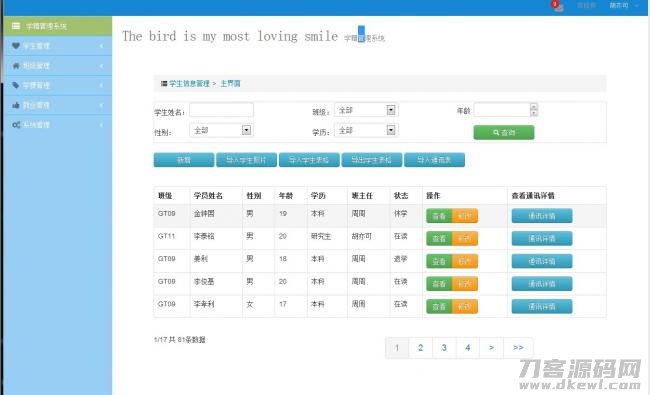This screenshot has height=395, width=650.
Task: Click the green 查询 search button
Action: (504, 133)
